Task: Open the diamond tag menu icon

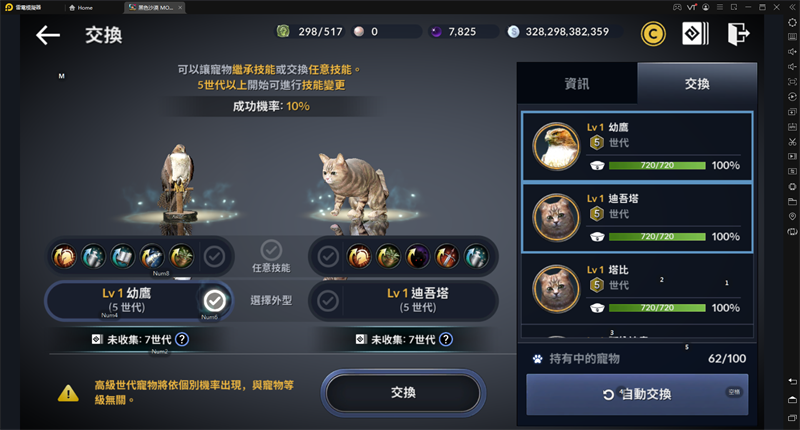Action: tap(695, 34)
